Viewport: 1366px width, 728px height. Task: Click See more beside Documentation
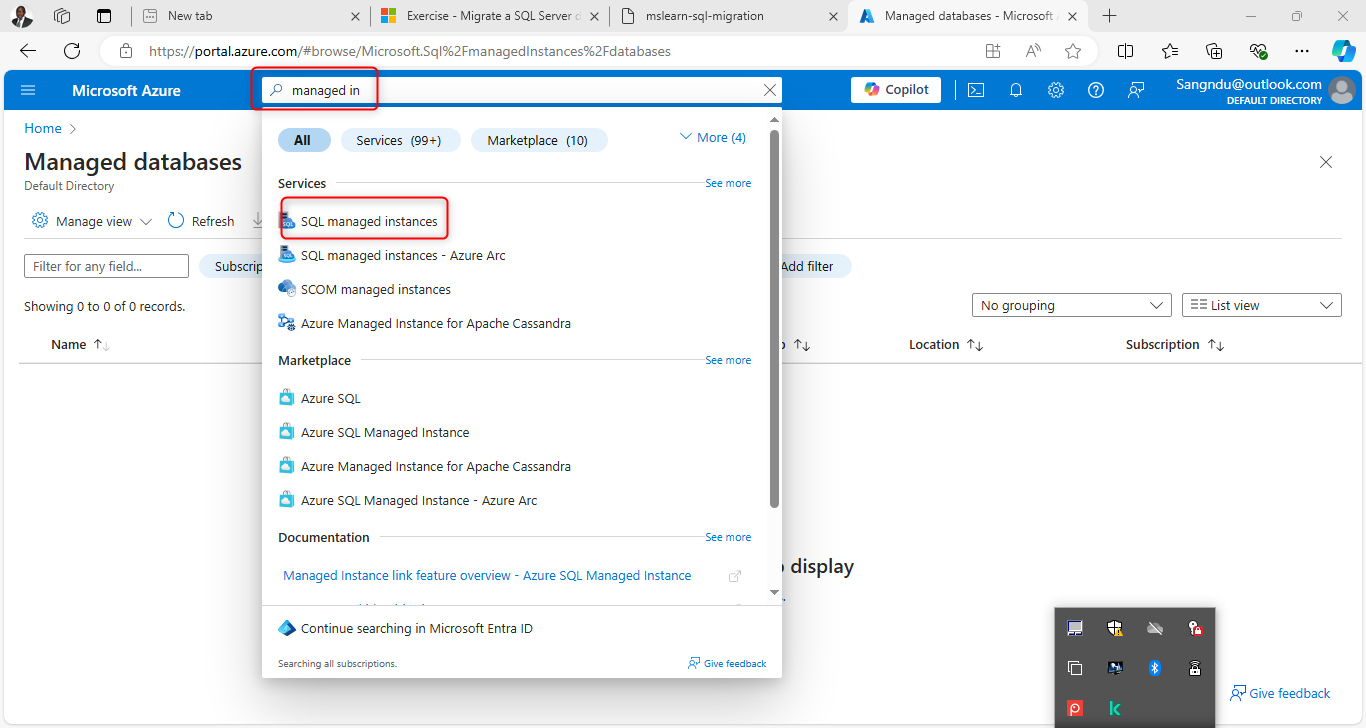(728, 537)
